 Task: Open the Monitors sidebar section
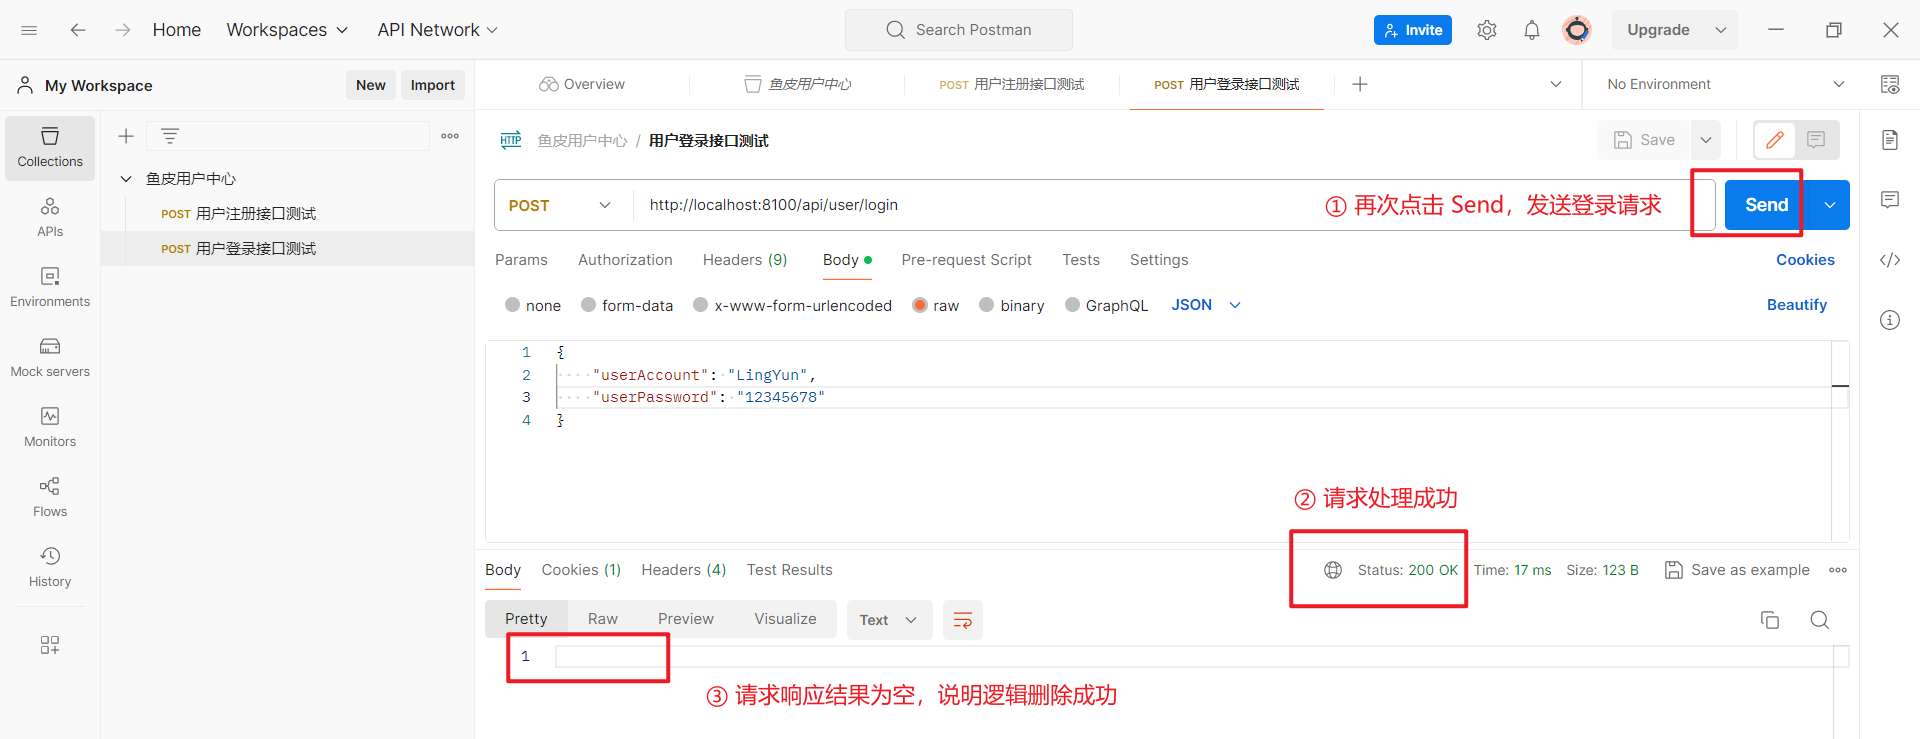click(x=50, y=427)
